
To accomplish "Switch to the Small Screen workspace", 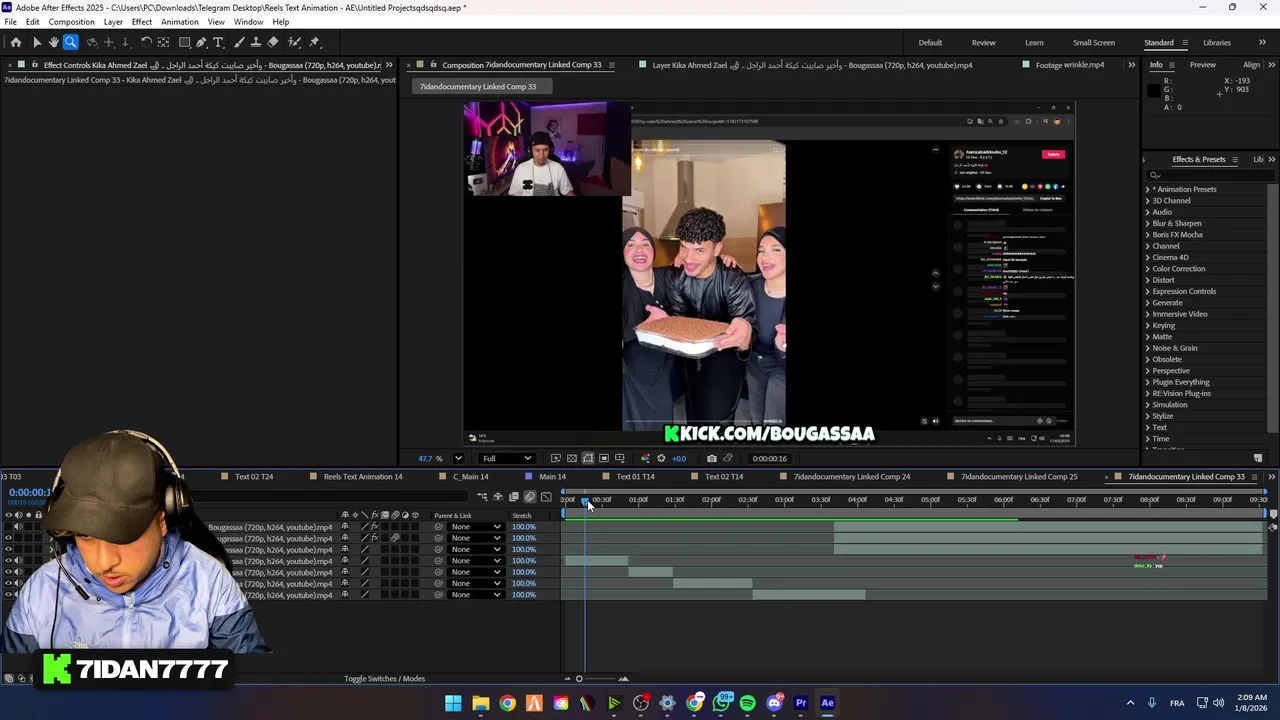I will pyautogui.click(x=1094, y=43).
